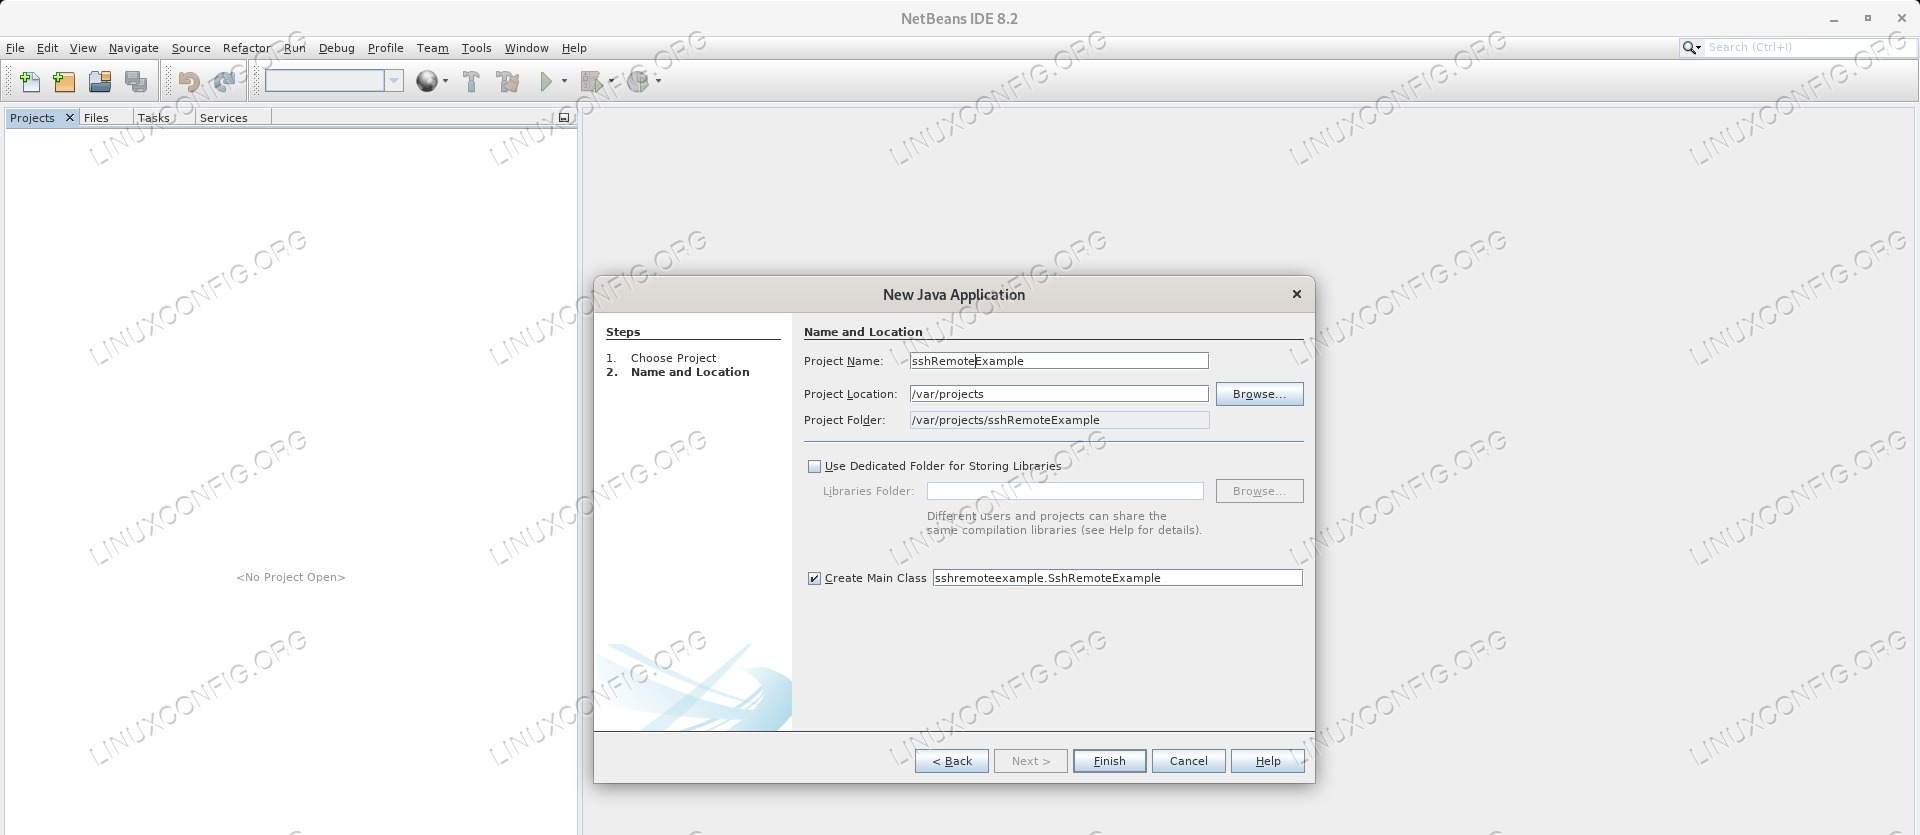Cancel the New Java Application wizard

1188,761
